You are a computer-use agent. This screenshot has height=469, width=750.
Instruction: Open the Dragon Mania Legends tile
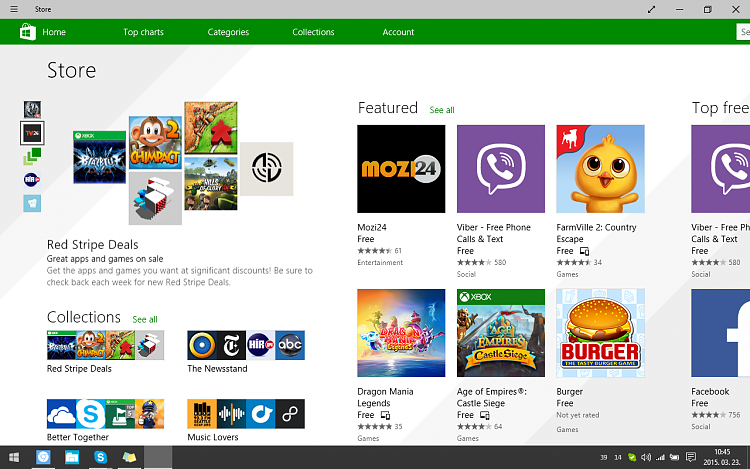(x=401, y=333)
